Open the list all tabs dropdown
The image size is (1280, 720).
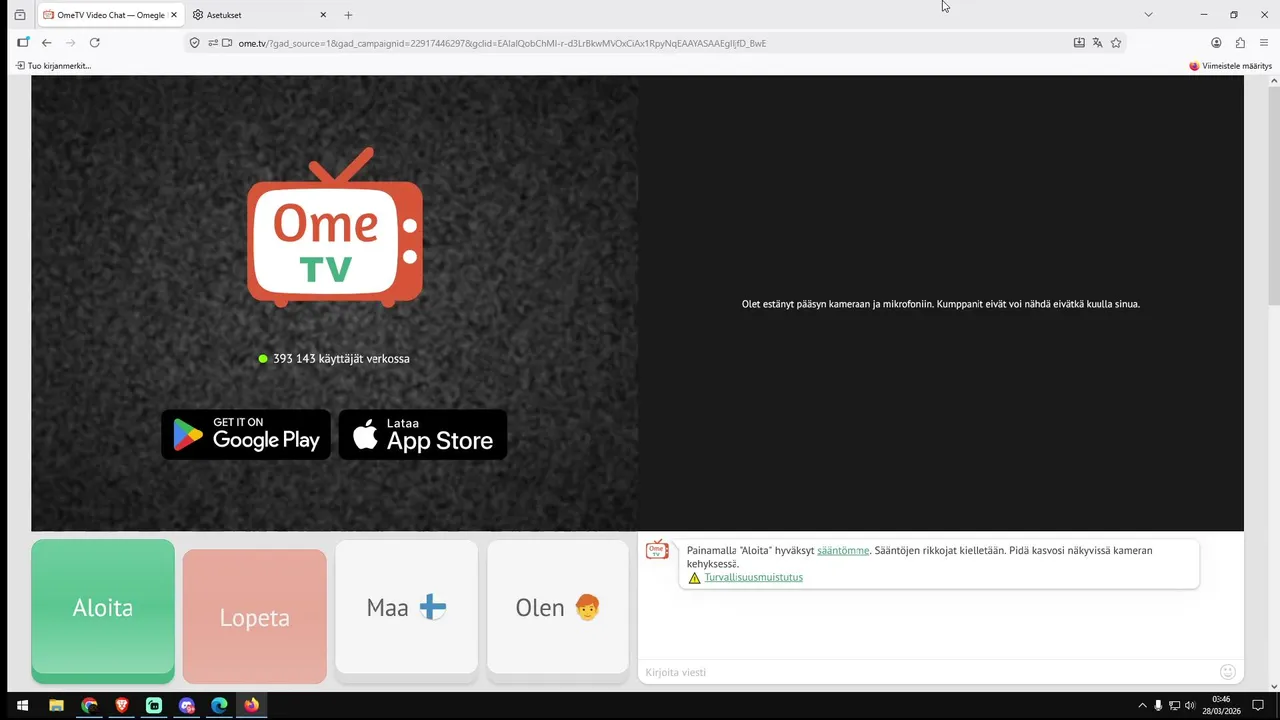point(1148,15)
